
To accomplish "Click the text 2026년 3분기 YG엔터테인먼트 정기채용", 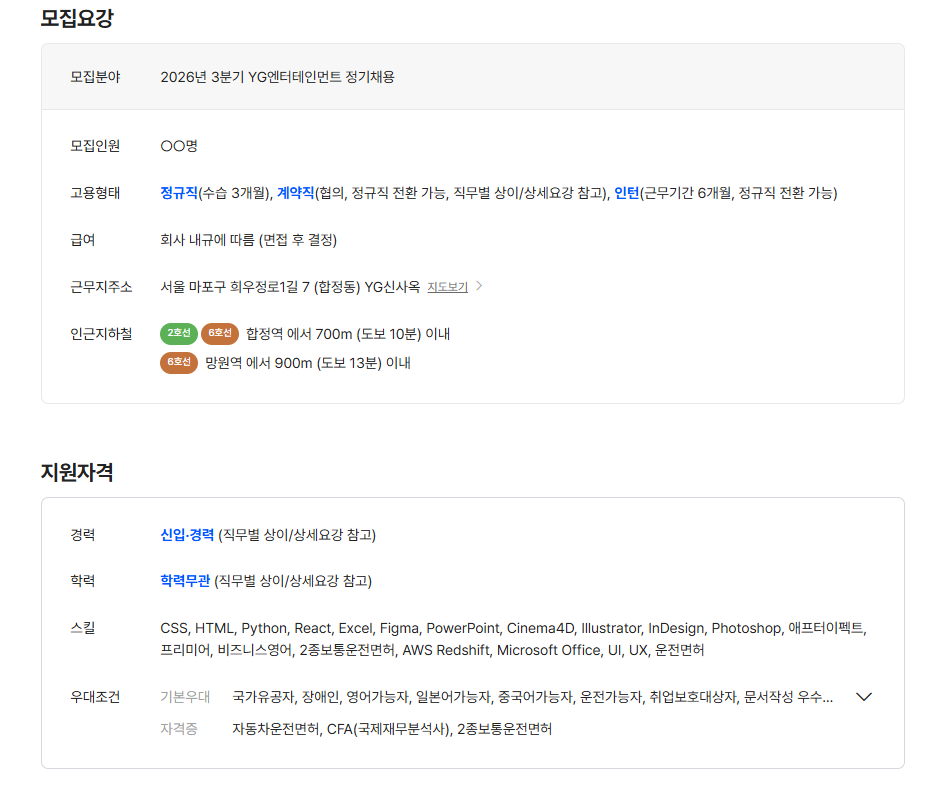I will (277, 77).
